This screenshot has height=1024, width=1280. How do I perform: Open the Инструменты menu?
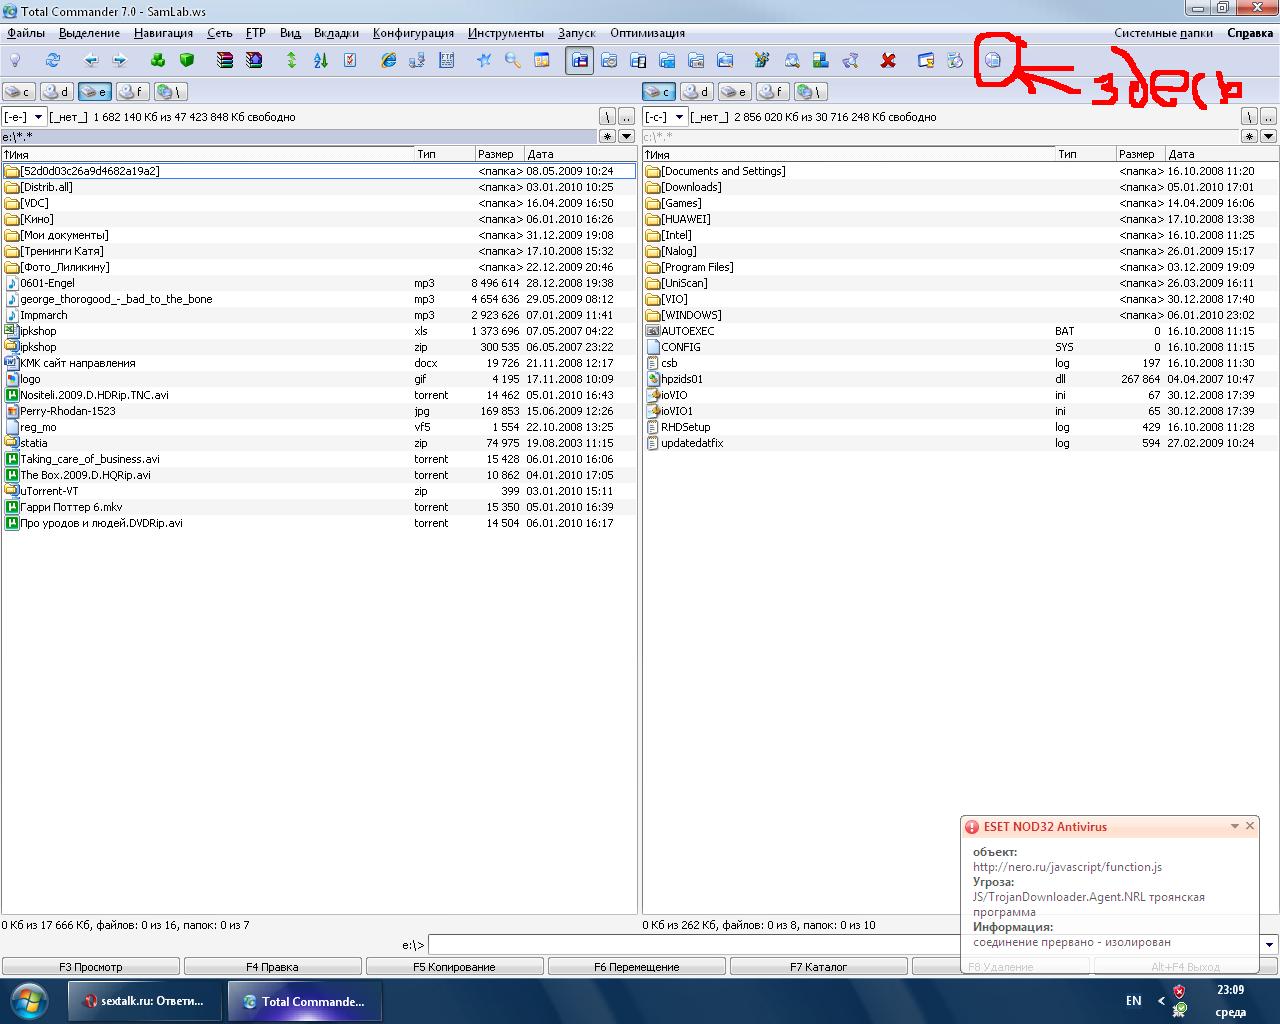coord(505,33)
